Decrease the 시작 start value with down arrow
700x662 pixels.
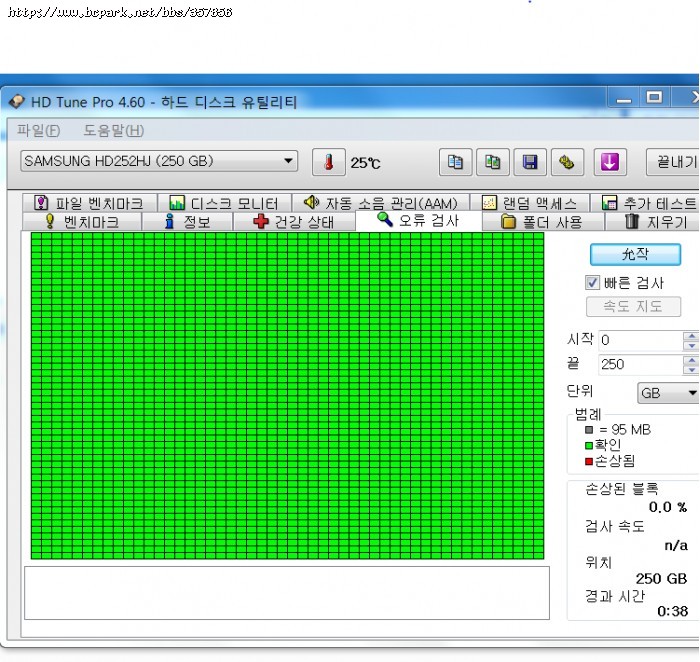[x=691, y=346]
